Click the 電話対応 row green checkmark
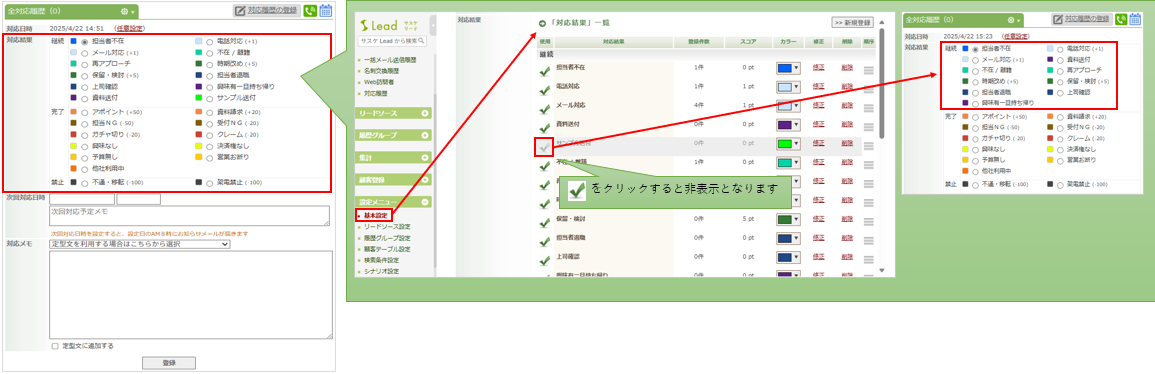Viewport: 1155px width, 374px height. [544, 90]
